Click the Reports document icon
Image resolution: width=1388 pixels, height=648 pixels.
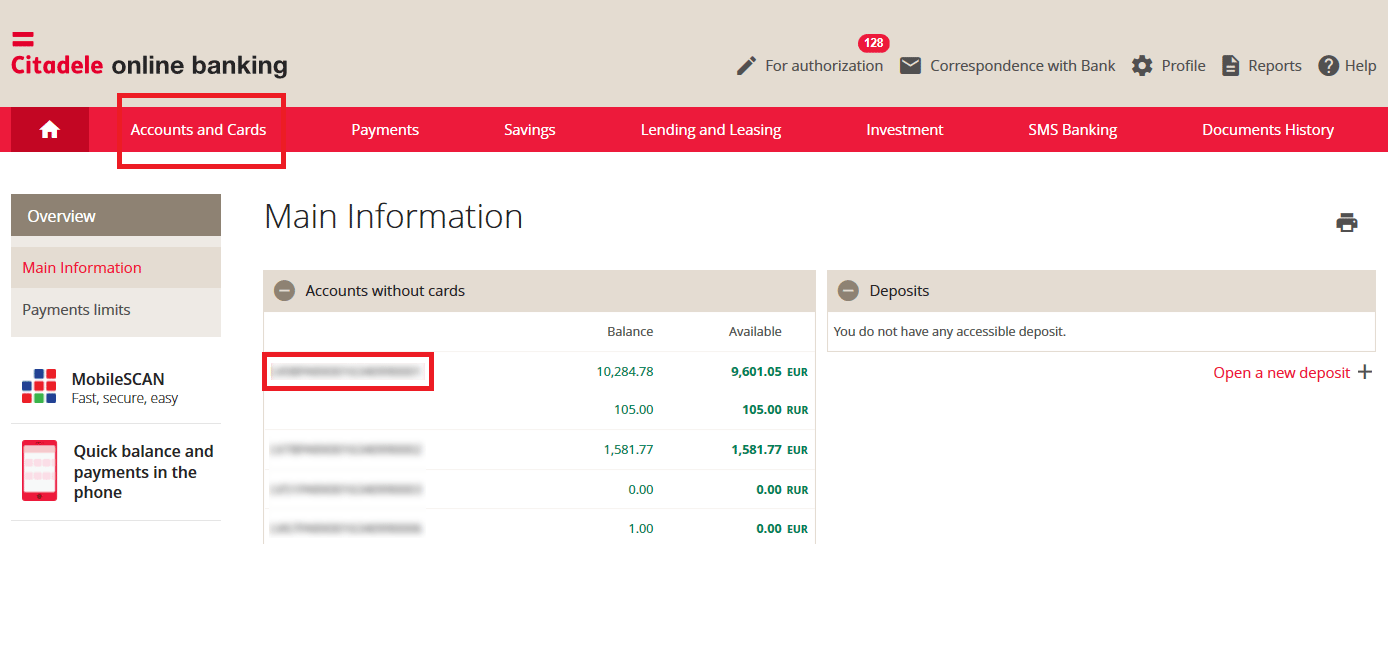1230,66
